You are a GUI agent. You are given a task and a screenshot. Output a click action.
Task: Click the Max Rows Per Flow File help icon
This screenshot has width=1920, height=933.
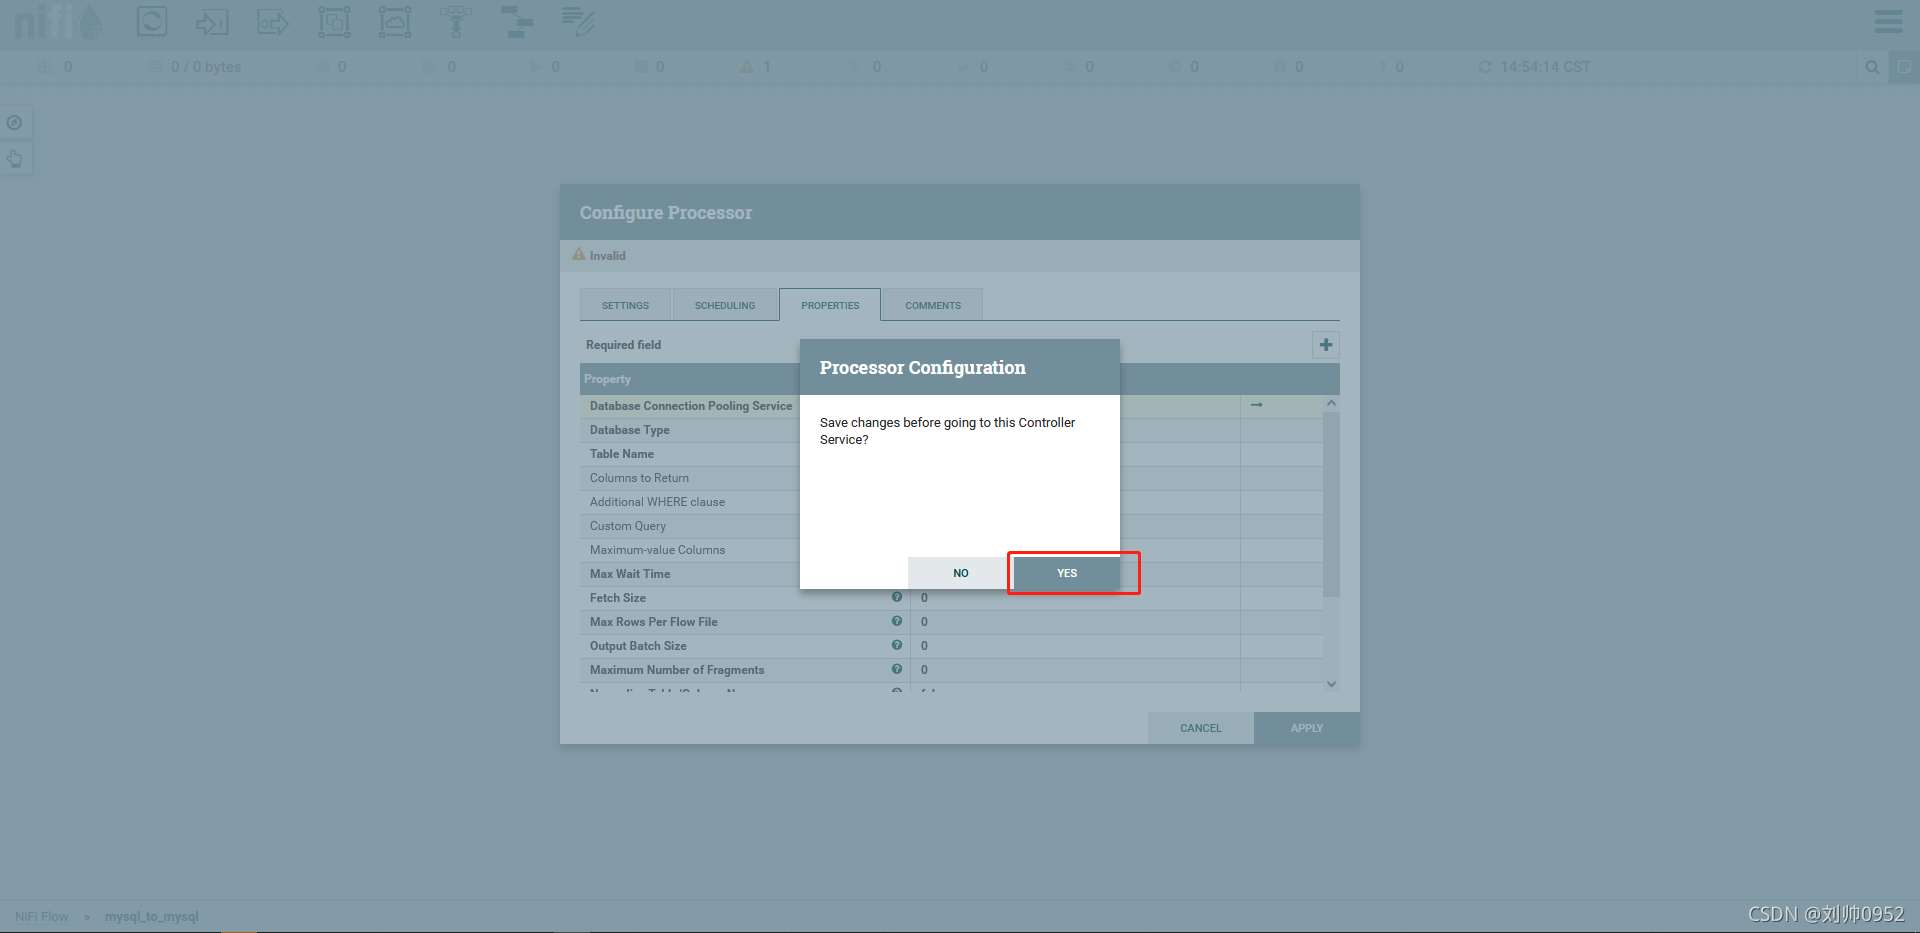click(897, 621)
